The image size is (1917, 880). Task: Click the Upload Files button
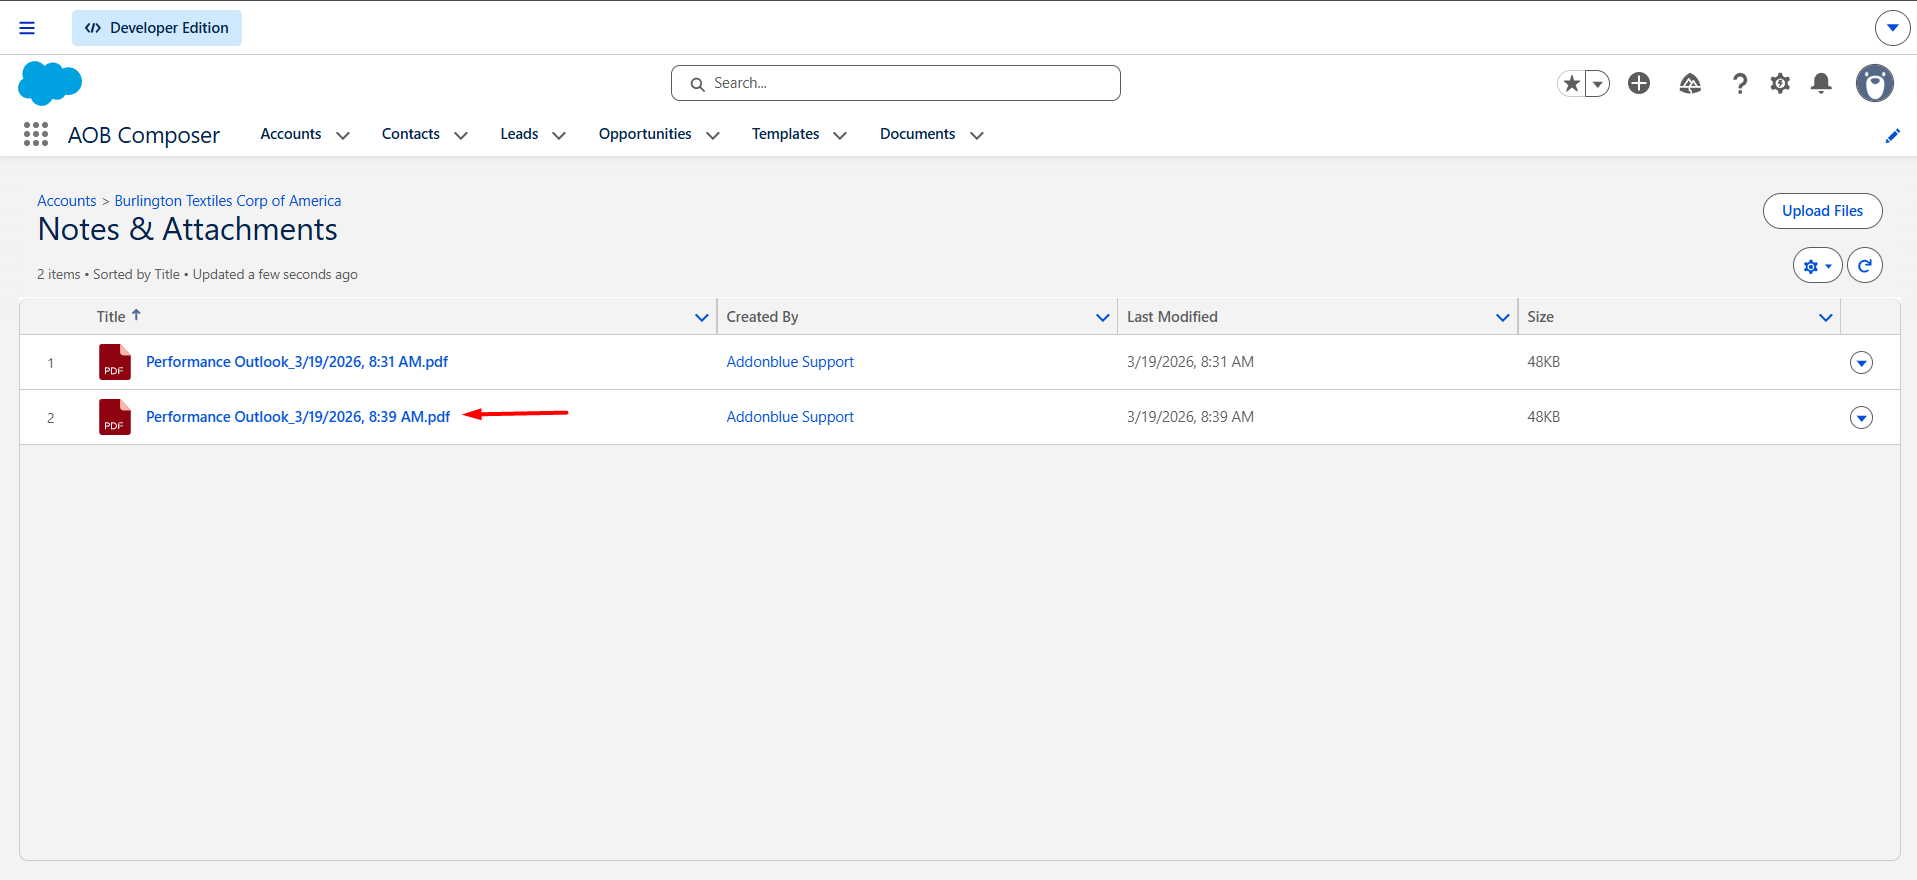1822,211
